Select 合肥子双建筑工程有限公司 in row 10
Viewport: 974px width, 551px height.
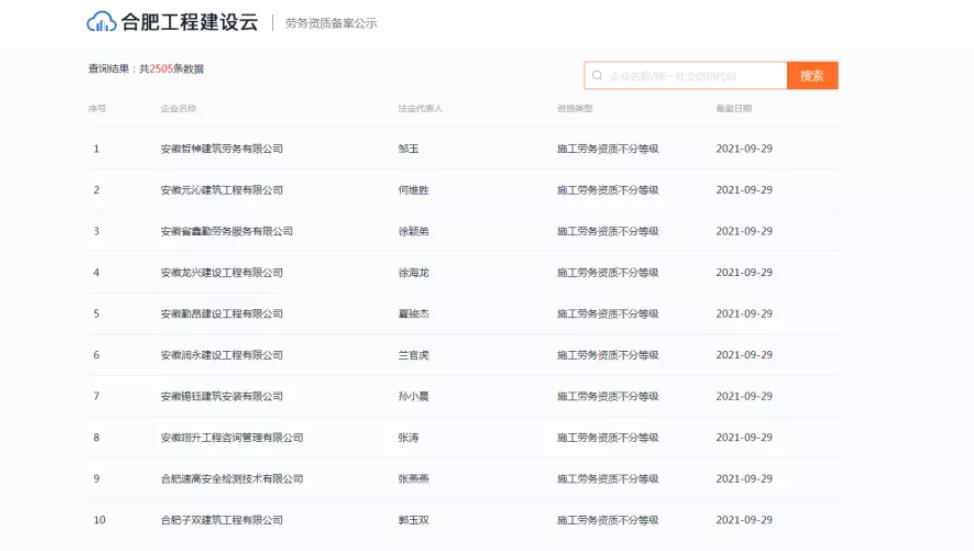[221, 520]
